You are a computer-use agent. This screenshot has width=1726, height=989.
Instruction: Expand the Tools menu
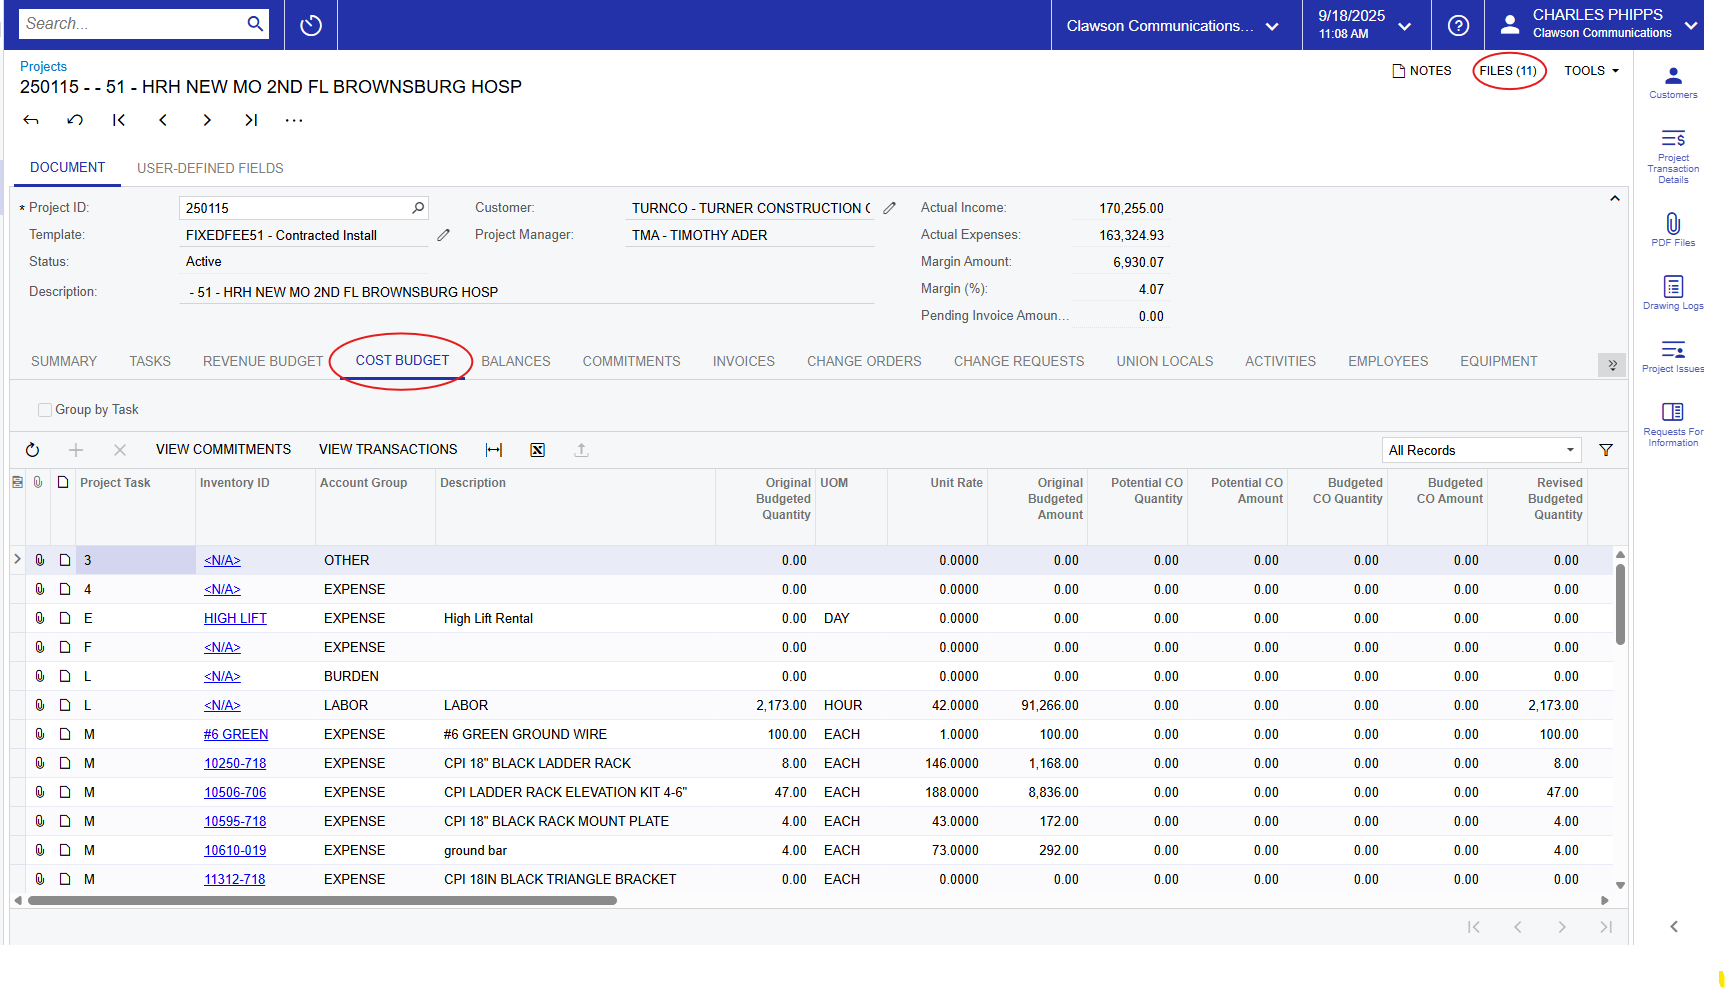coord(1591,71)
